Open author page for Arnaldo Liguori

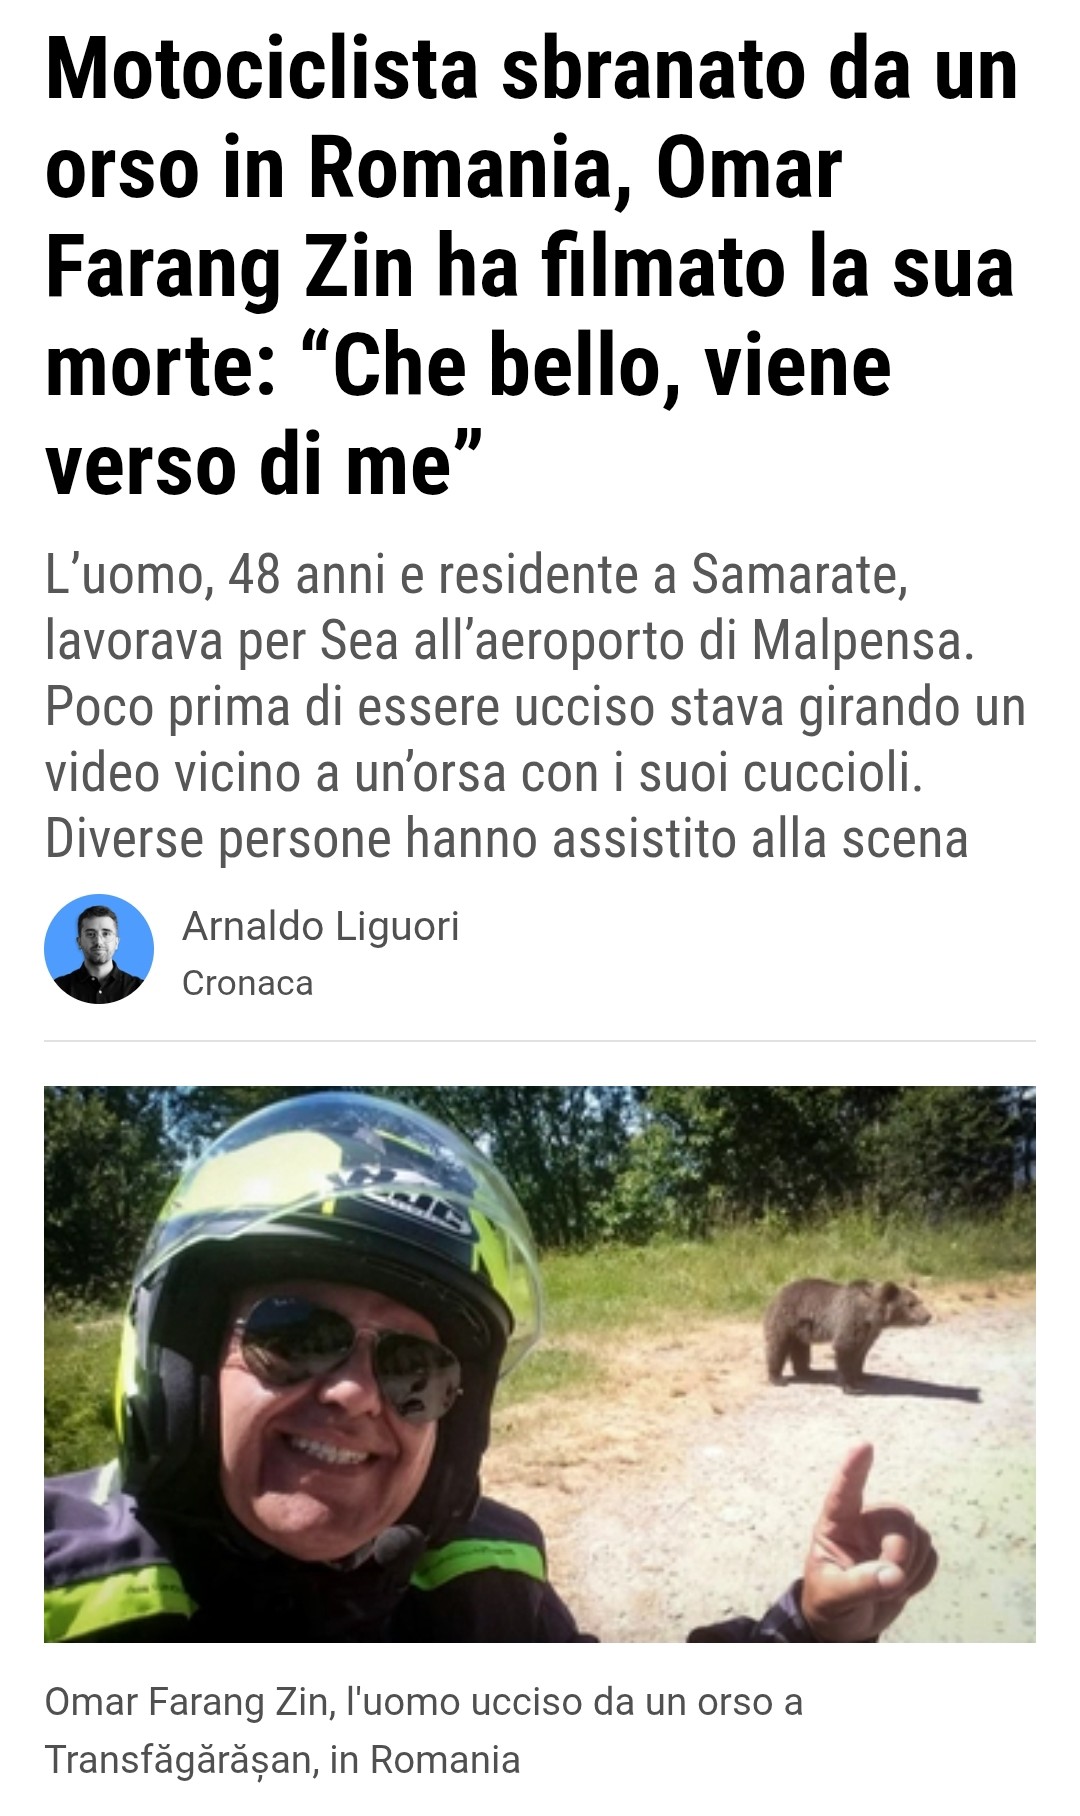[320, 926]
